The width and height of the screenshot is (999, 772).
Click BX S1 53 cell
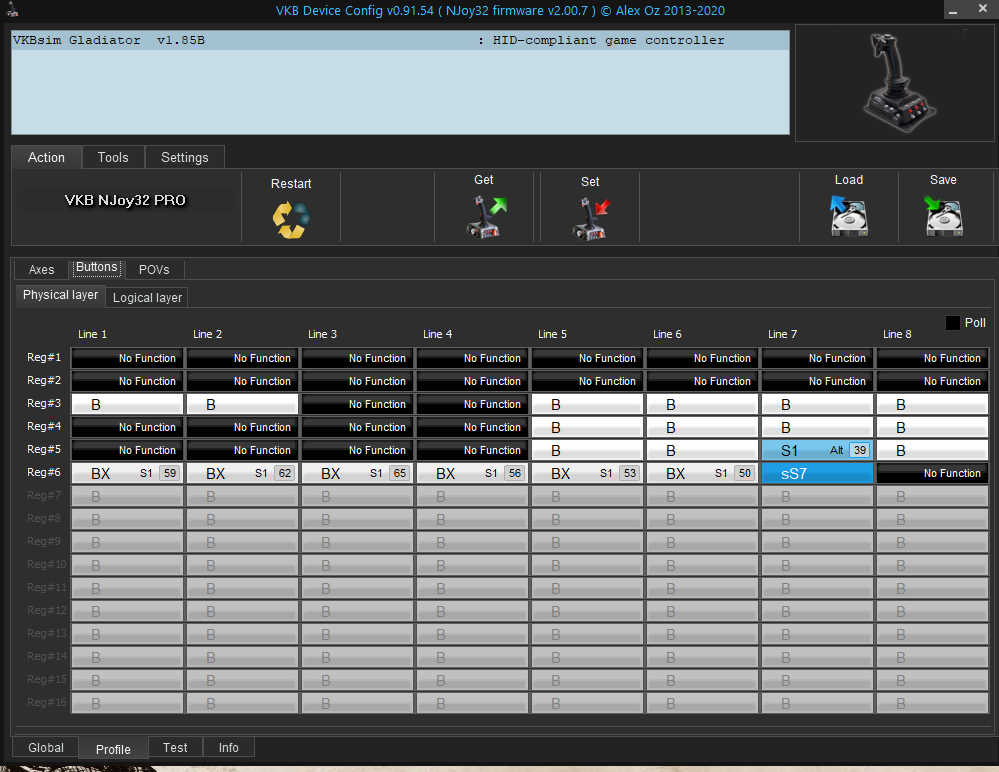click(587, 473)
